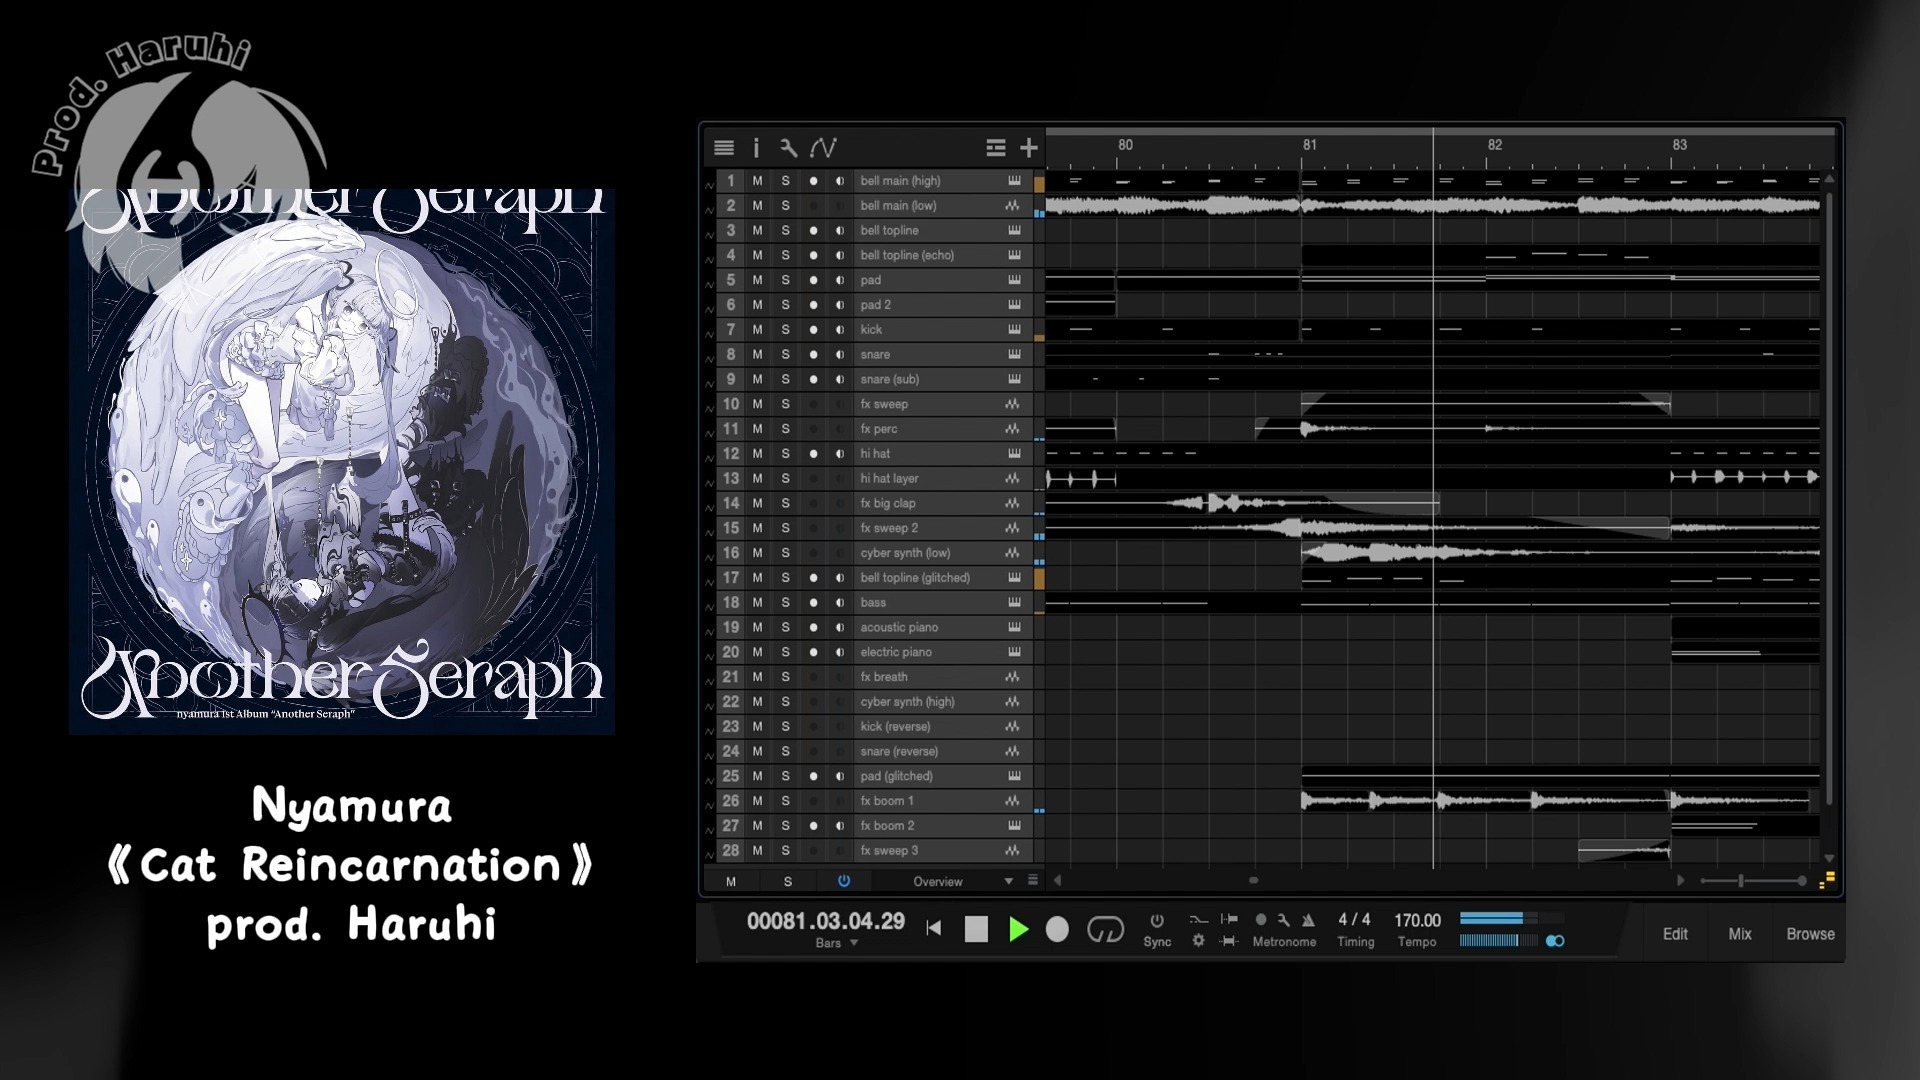Toggle the global power button beside Overview

(844, 881)
